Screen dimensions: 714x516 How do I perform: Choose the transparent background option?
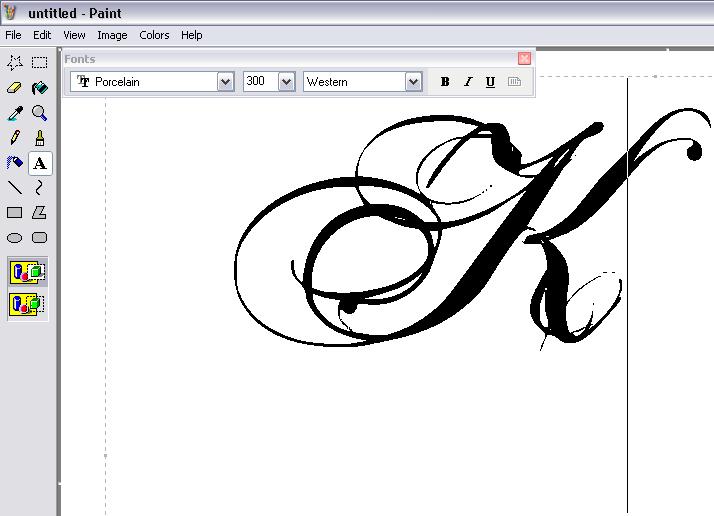(x=28, y=304)
